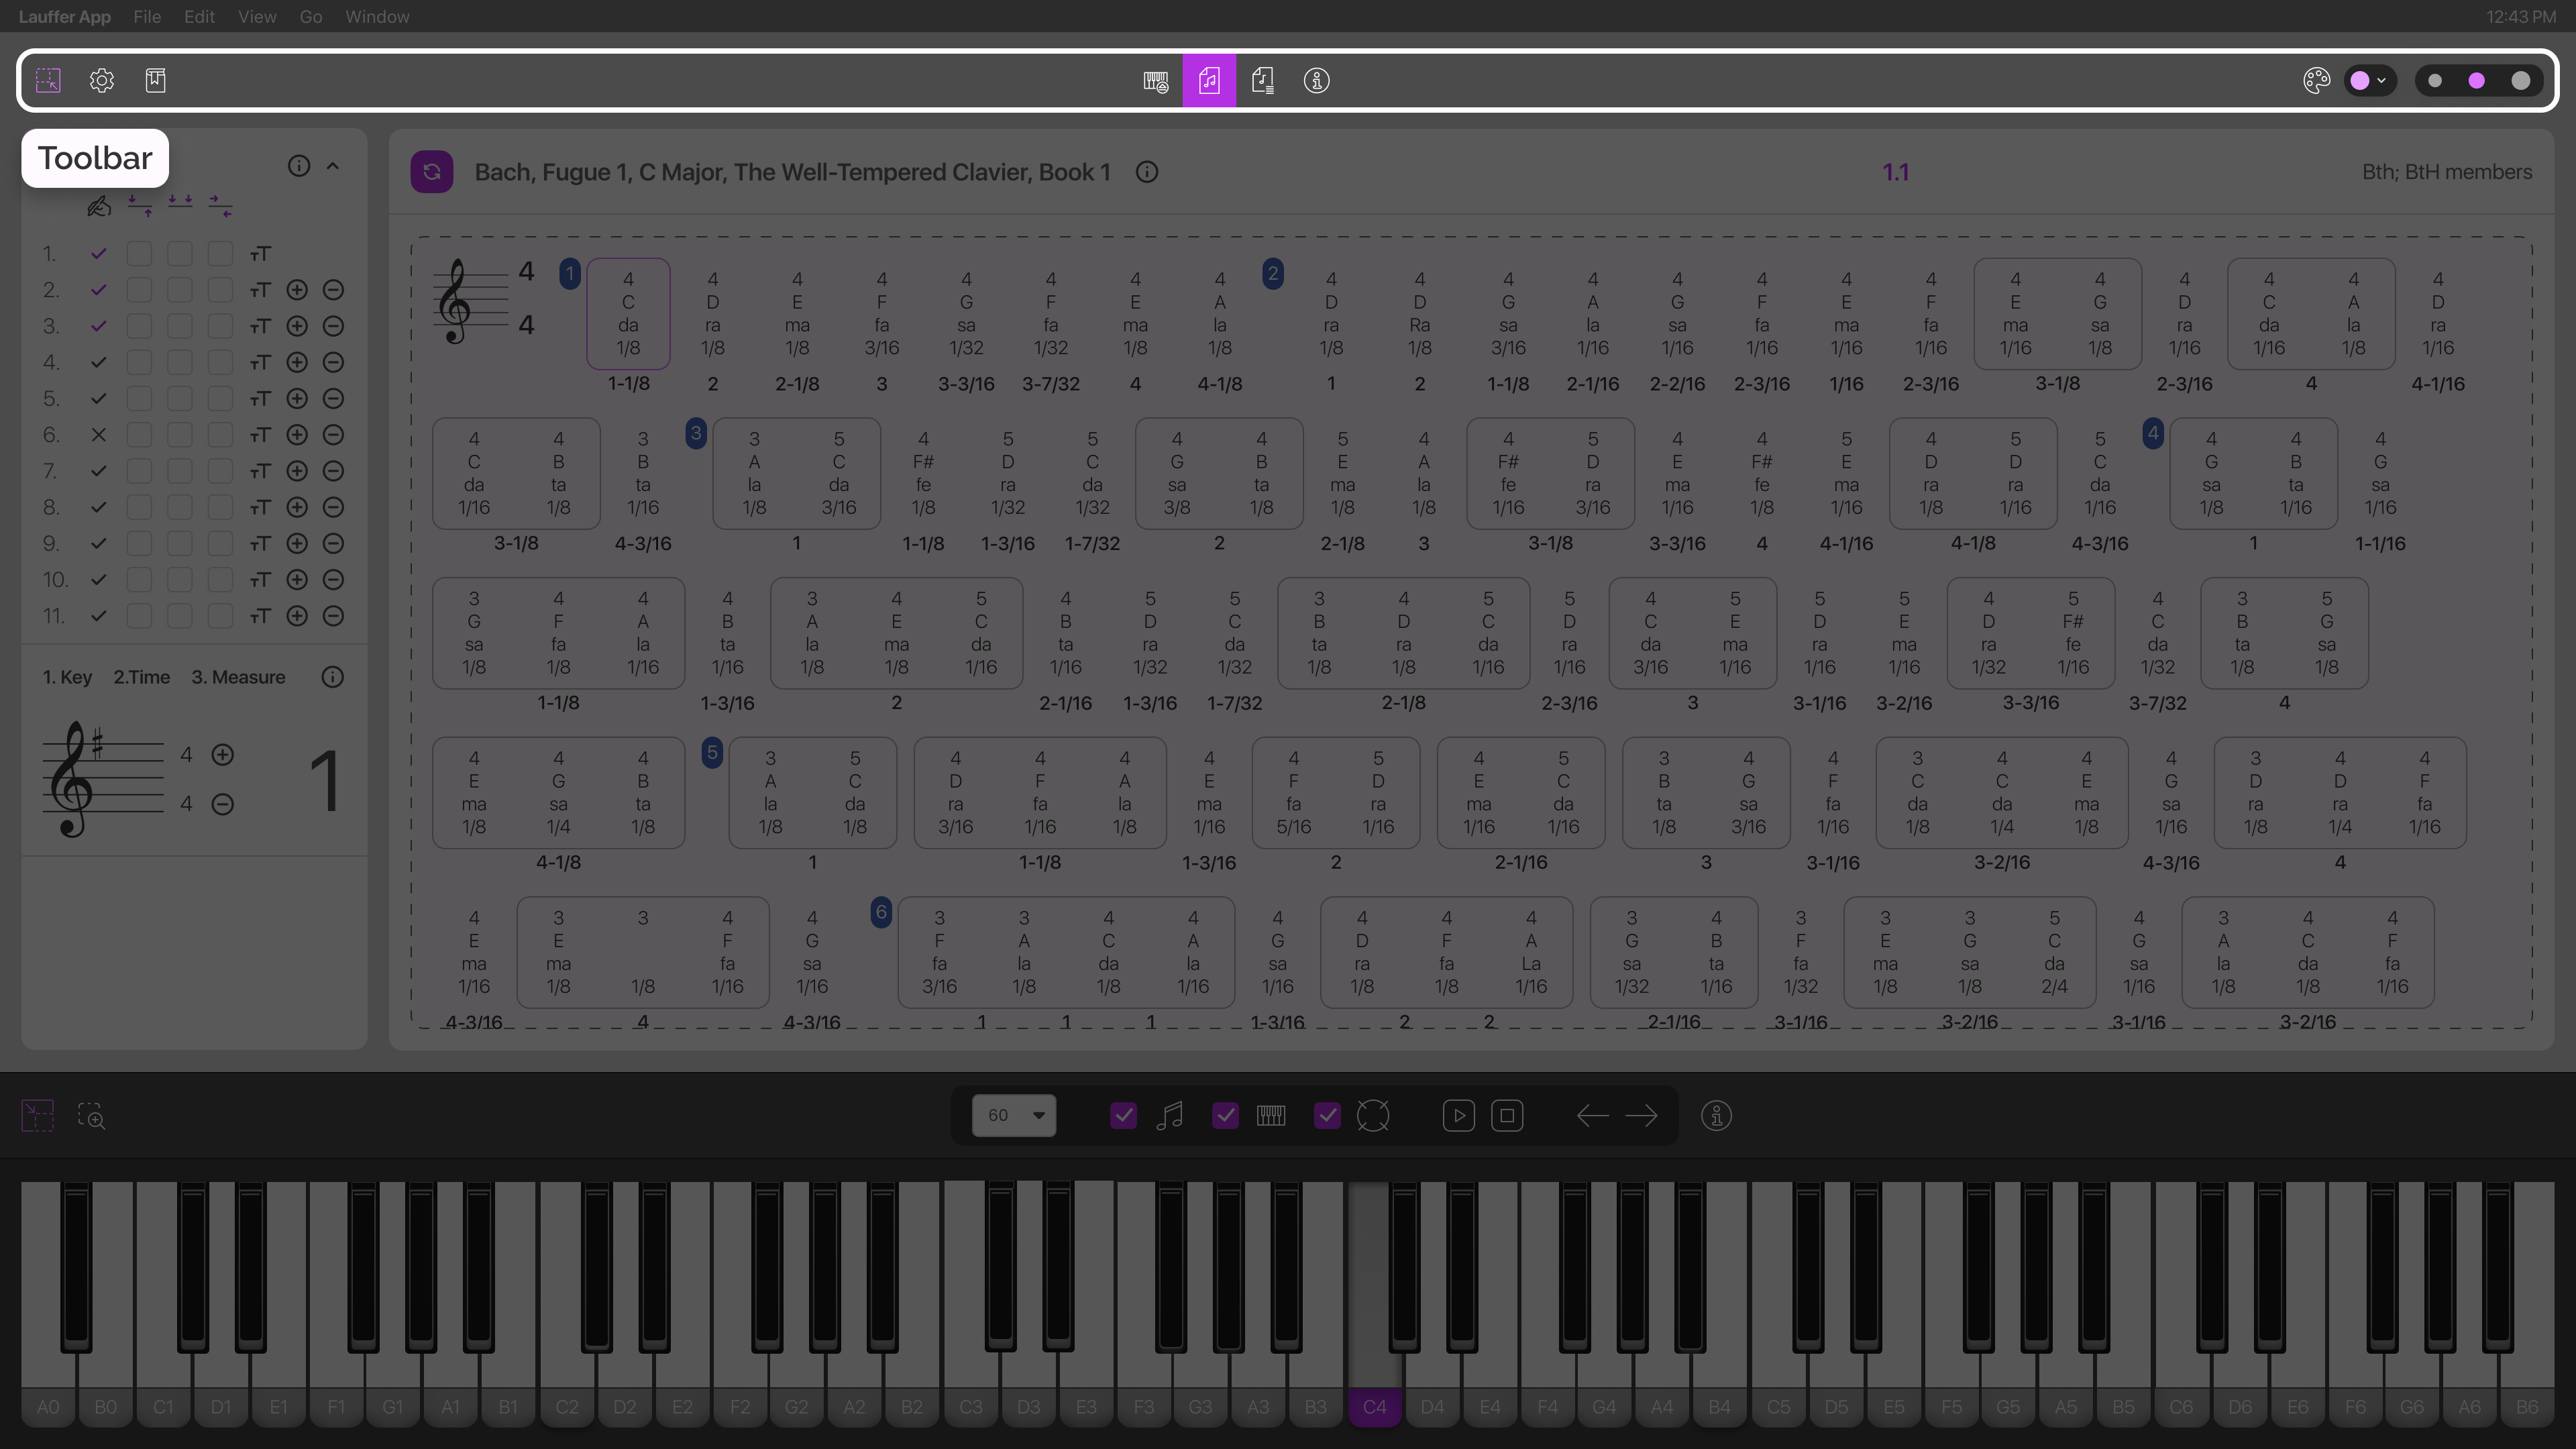Image resolution: width=2576 pixels, height=1449 pixels.
Task: Select the highlighted music score view icon
Action: pyautogui.click(x=1209, y=81)
